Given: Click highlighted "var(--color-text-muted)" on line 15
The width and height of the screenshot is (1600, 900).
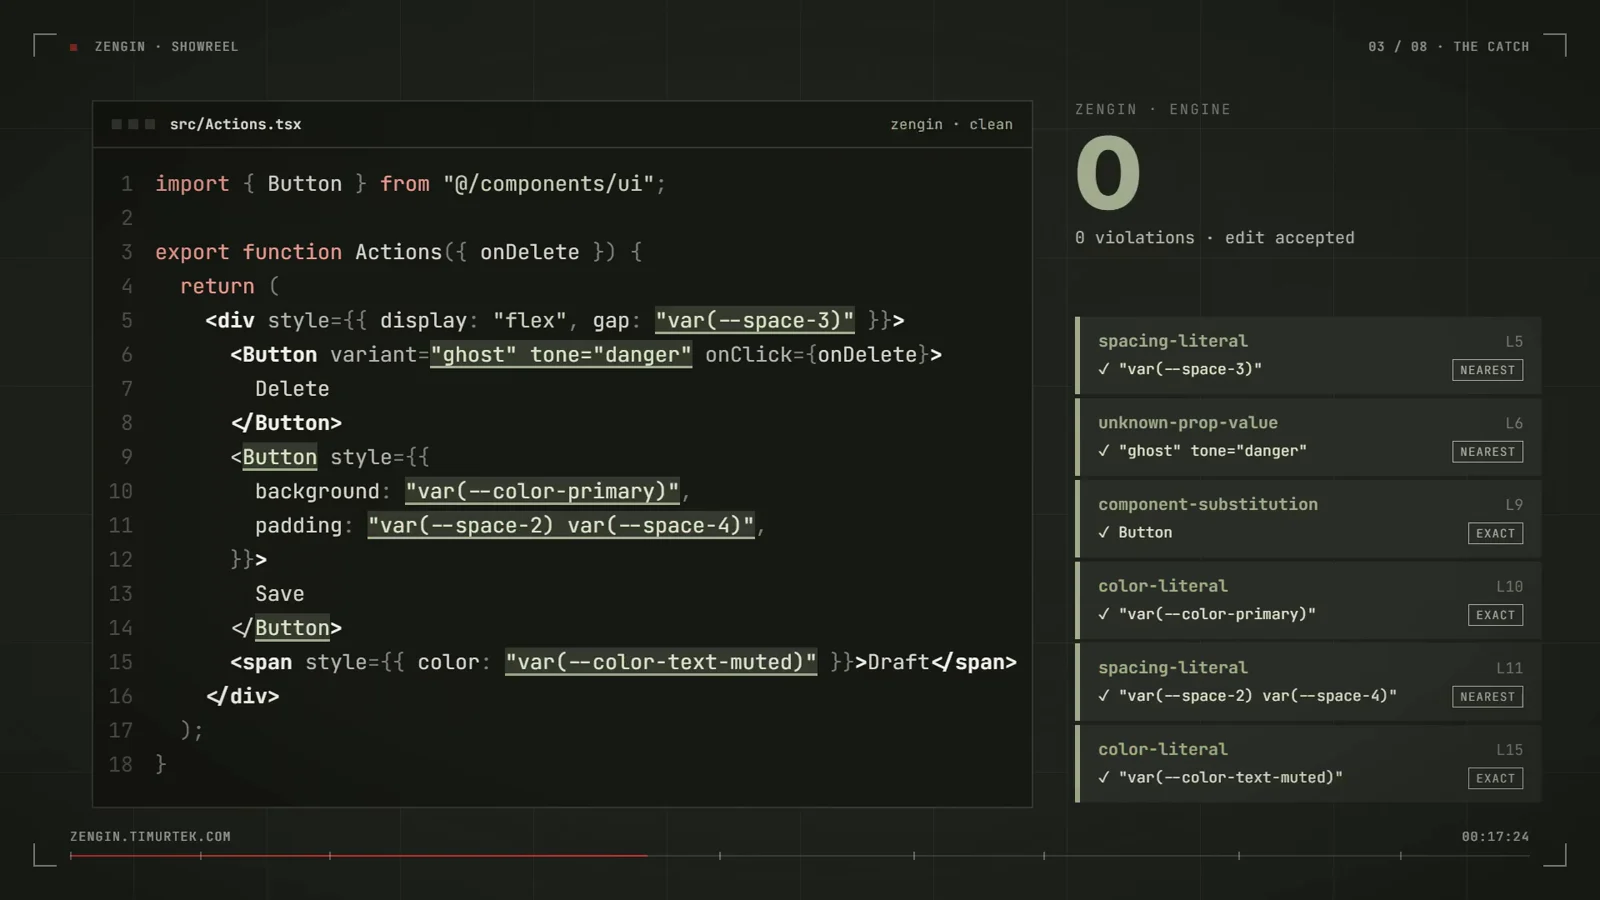Looking at the screenshot, I should click(x=661, y=662).
